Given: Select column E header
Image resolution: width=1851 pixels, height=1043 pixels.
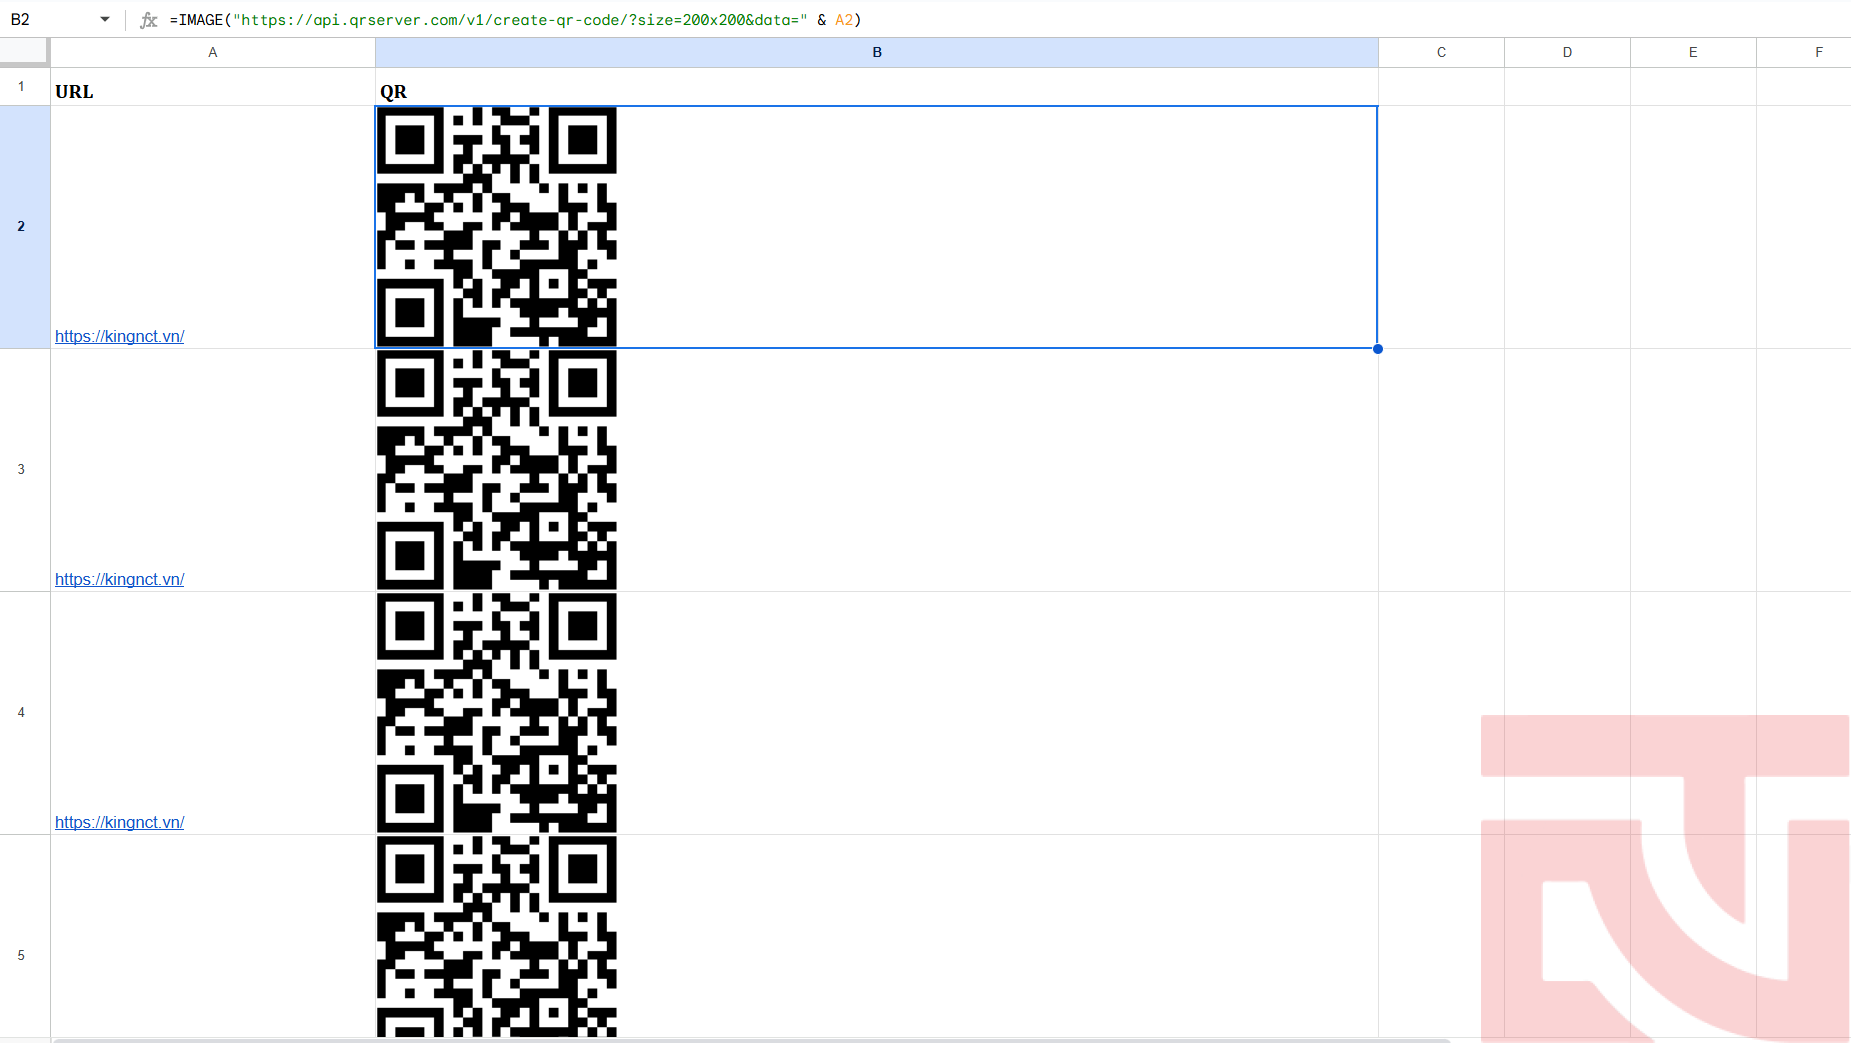Looking at the screenshot, I should point(1693,52).
